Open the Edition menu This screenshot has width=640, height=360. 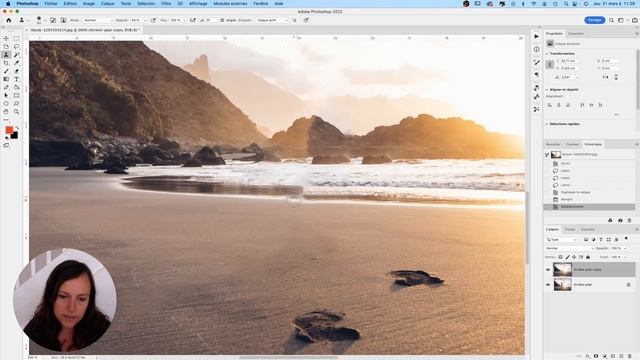tap(70, 4)
